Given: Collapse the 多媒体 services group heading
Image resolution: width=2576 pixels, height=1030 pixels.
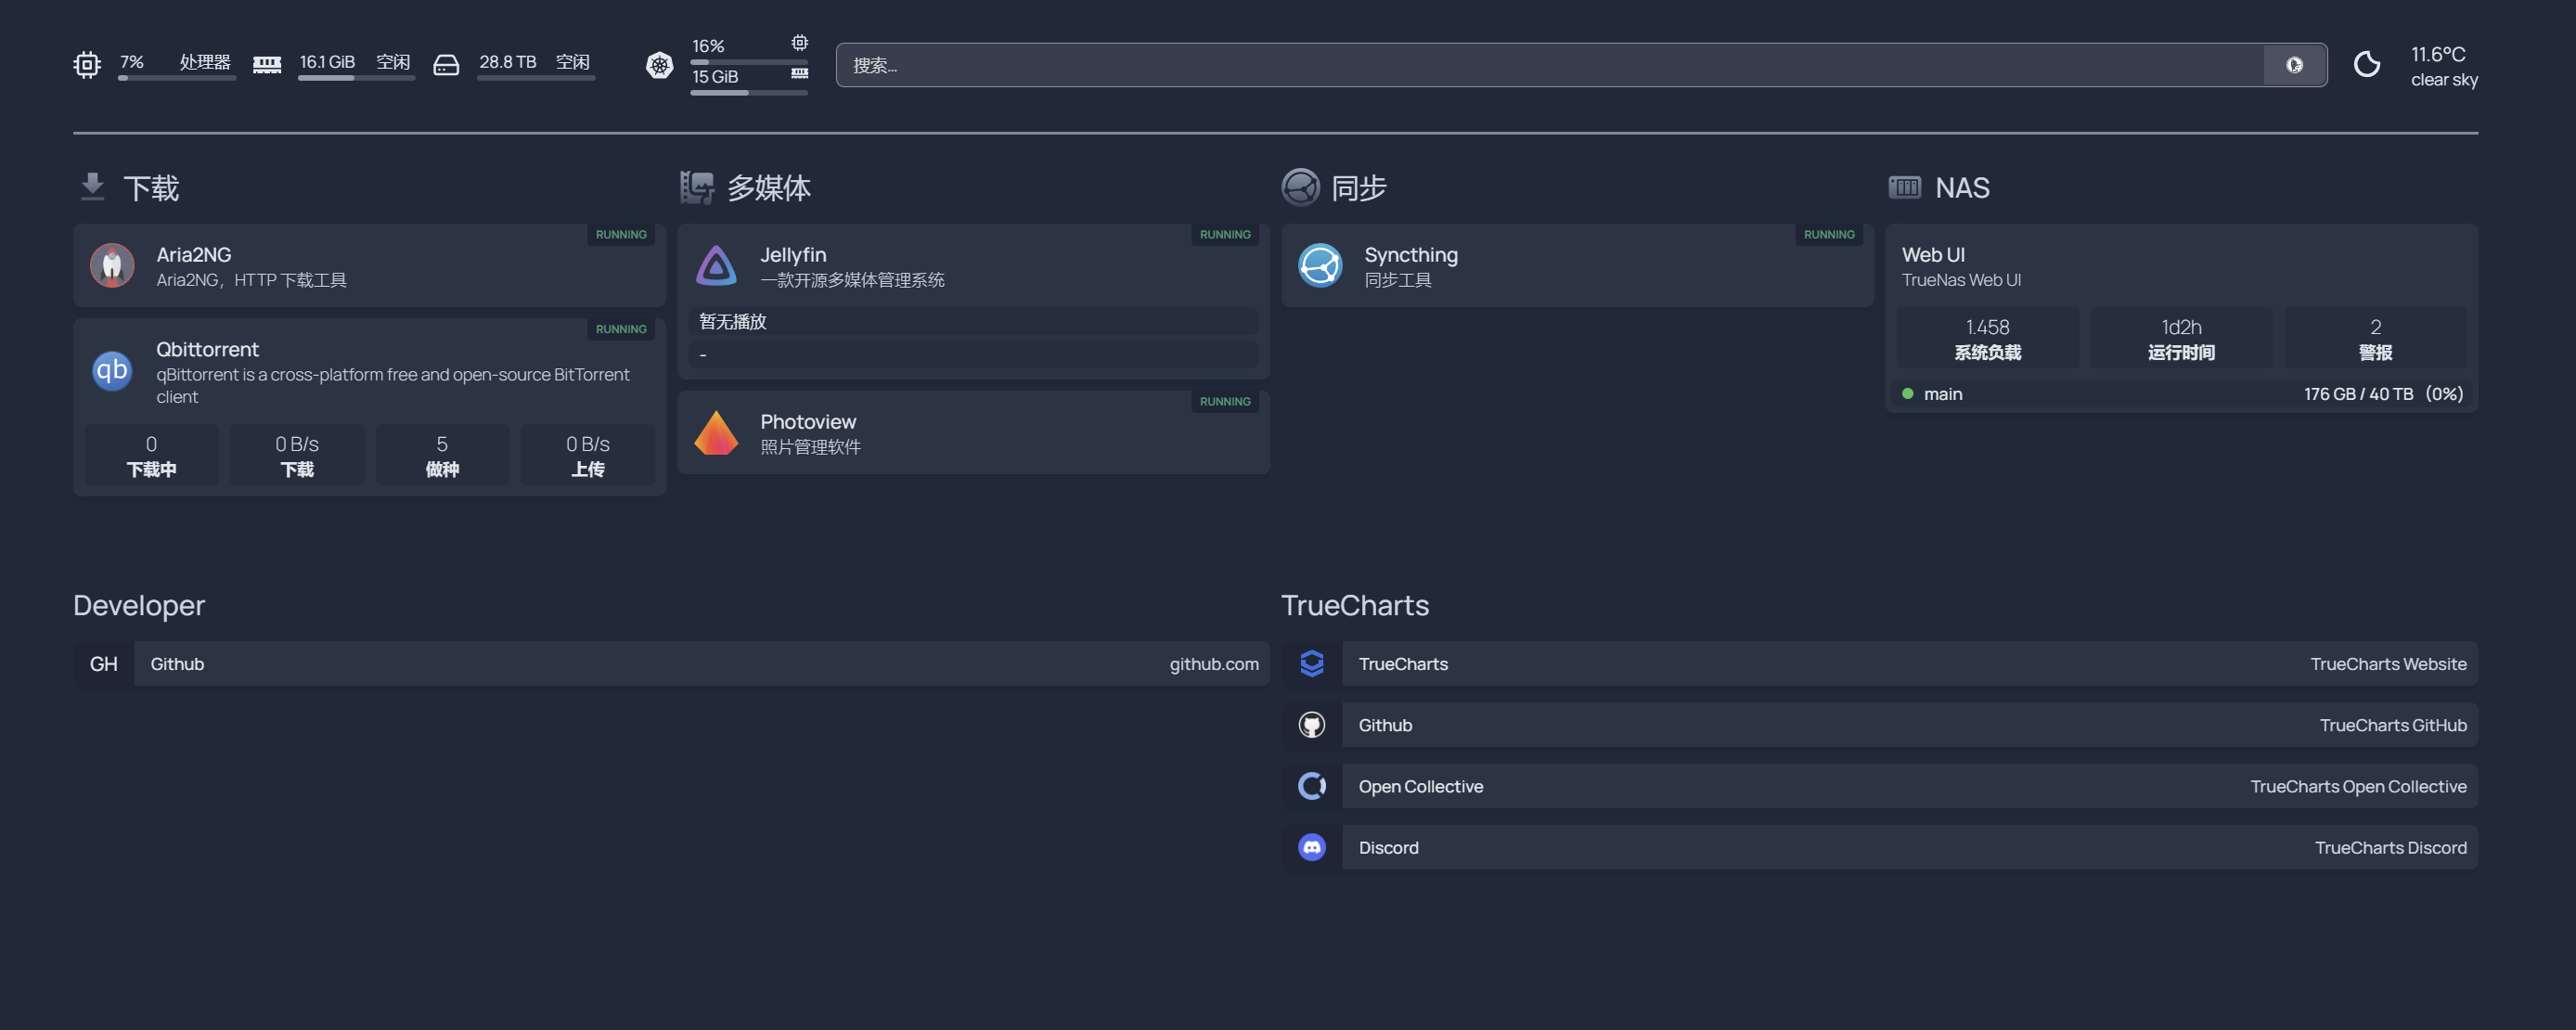Looking at the screenshot, I should pyautogui.click(x=767, y=188).
